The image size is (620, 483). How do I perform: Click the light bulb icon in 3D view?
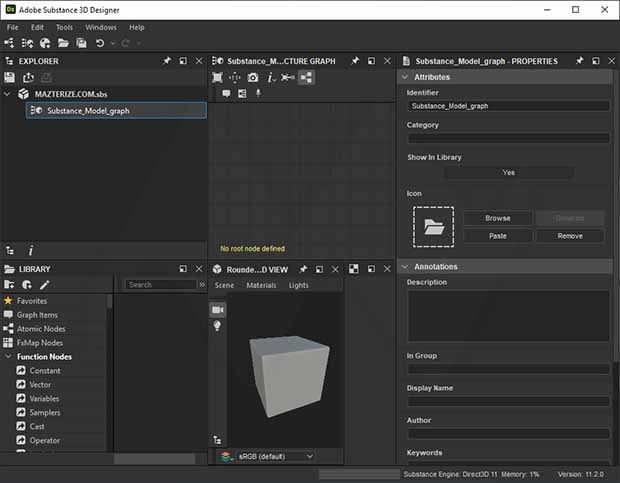coord(217,326)
